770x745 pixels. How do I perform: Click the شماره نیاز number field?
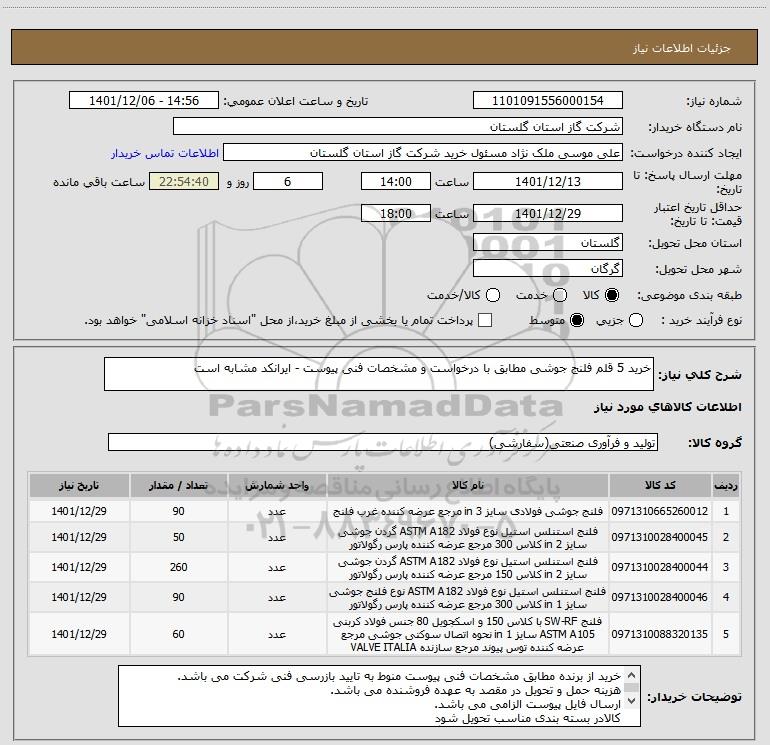[548, 101]
